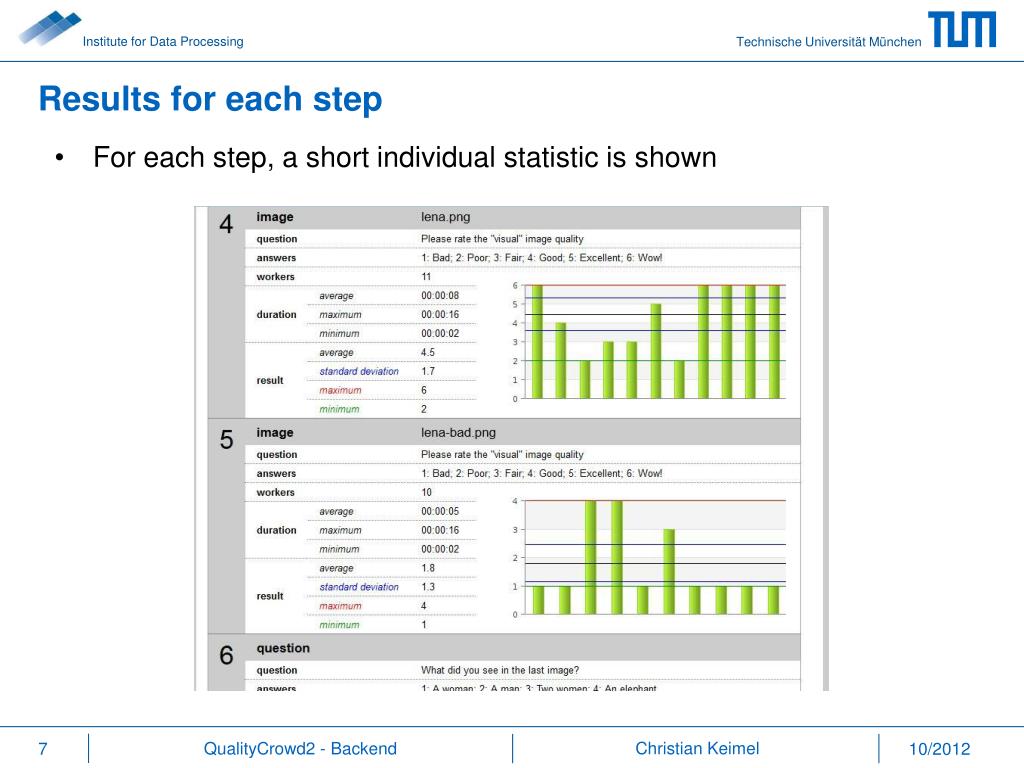The width and height of the screenshot is (1024, 768).
Task: Click the 'image' header label of step 4
Action: point(274,217)
